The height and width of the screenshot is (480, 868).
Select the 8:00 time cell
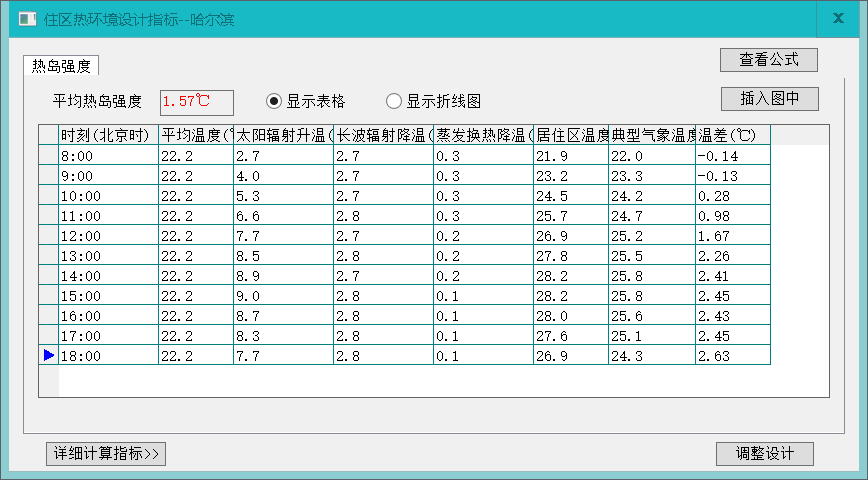(108, 156)
